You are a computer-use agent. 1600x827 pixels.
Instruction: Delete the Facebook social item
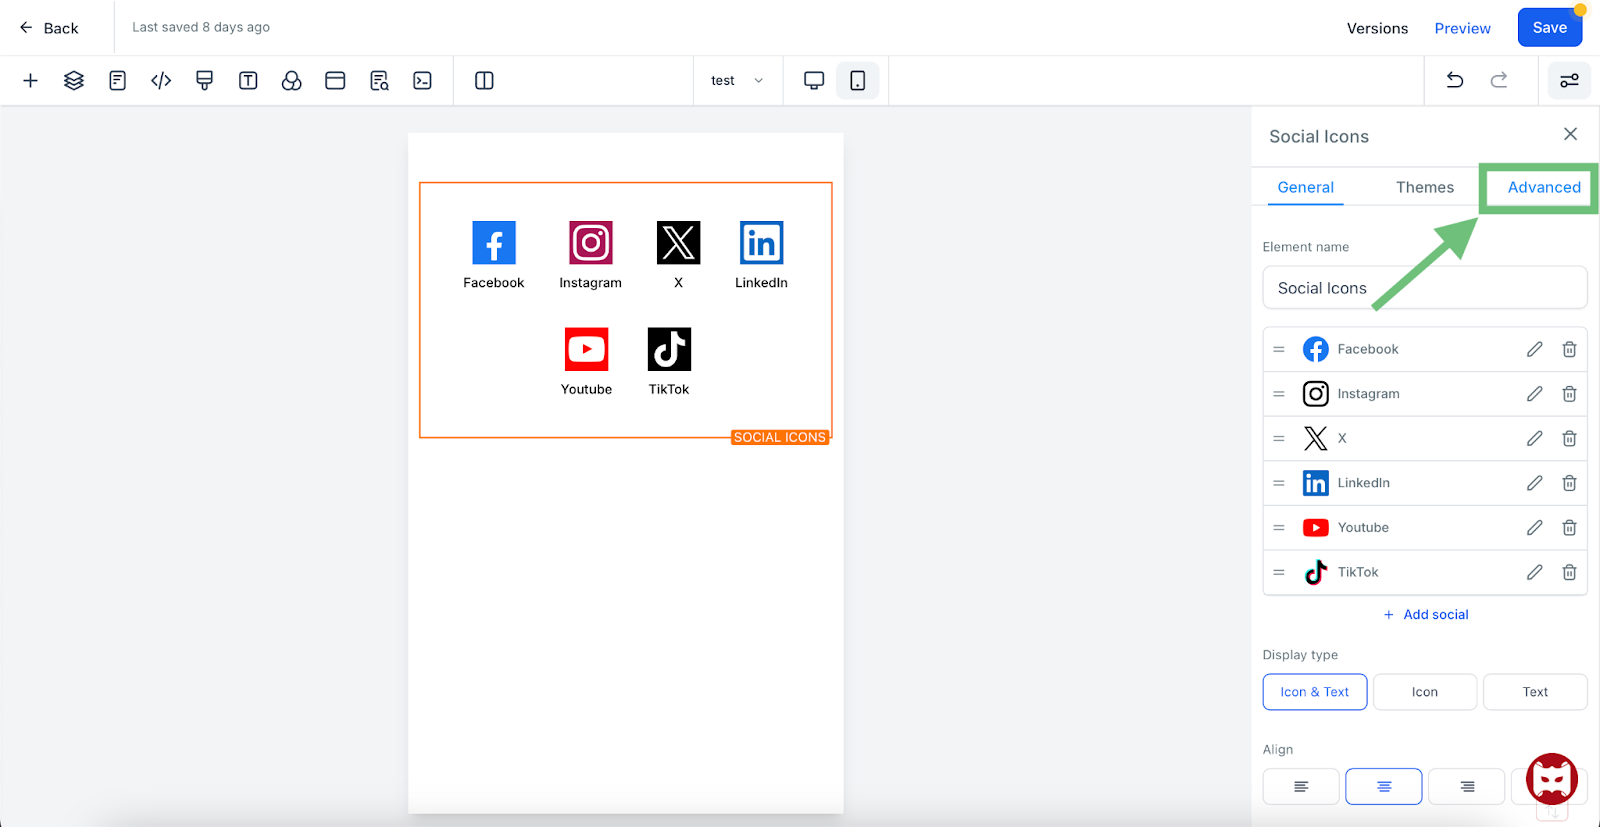pos(1569,349)
